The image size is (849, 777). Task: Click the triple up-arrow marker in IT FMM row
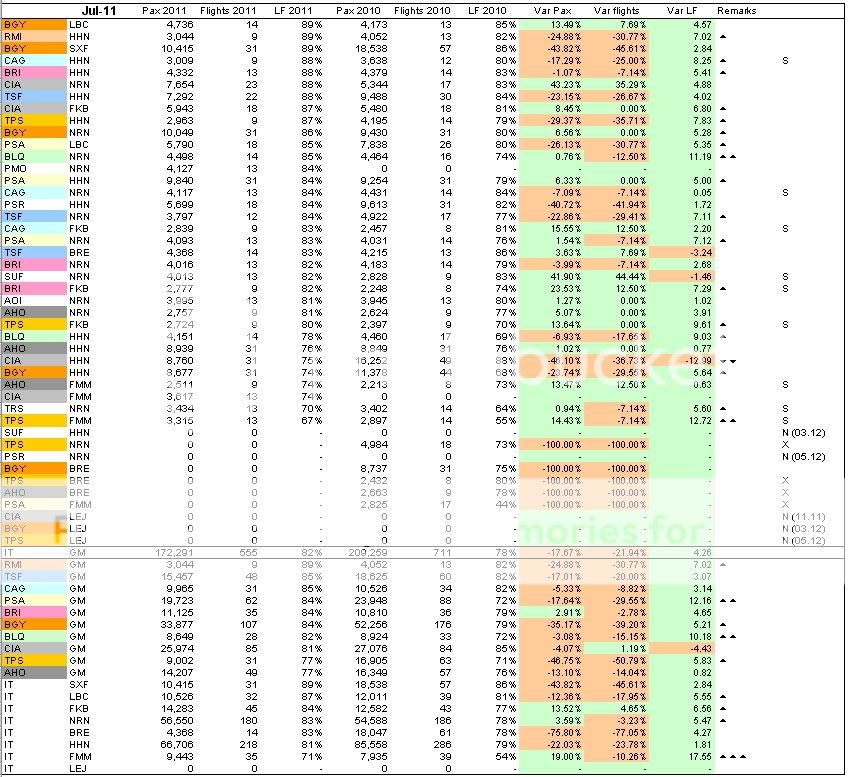[x=732, y=756]
